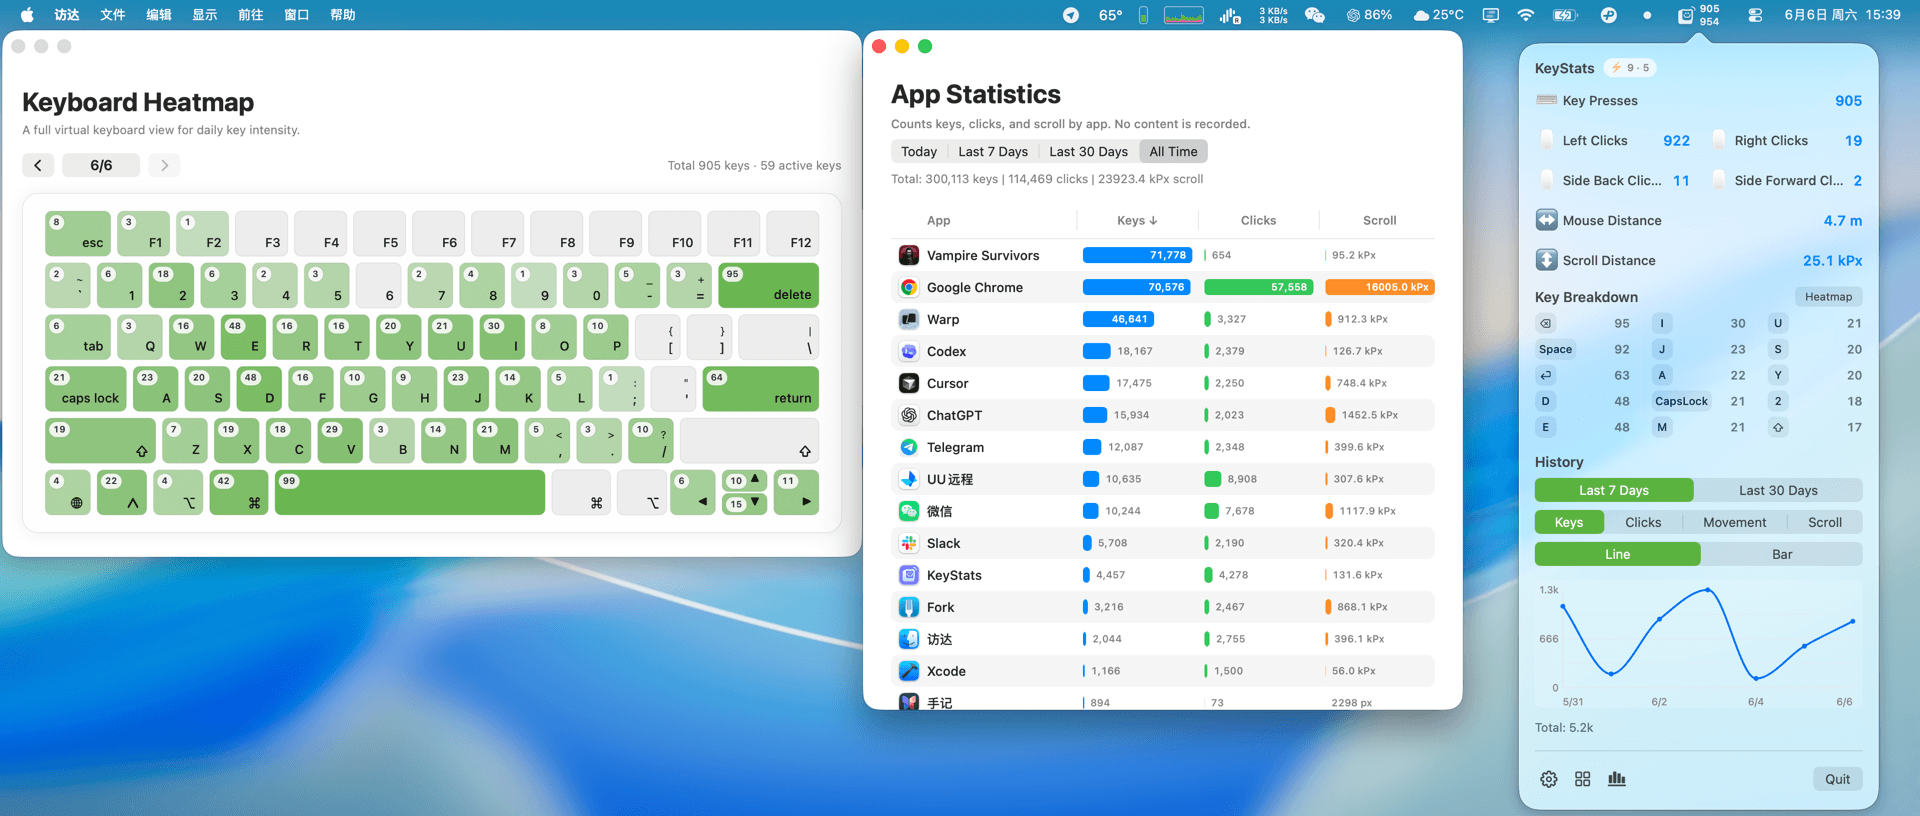Viewport: 1920px width, 816px height.
Task: Click the Scroll Distance icon in KeyStats
Action: [x=1547, y=260]
